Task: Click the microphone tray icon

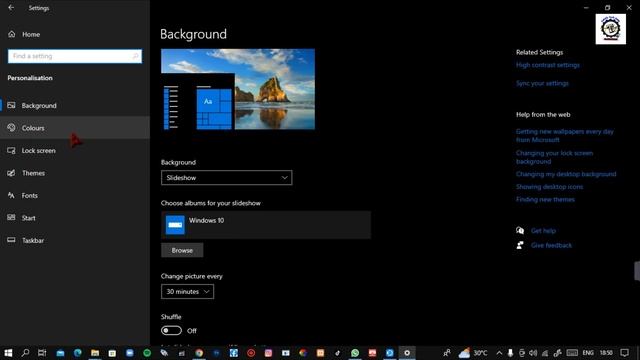Action: pyautogui.click(x=510, y=353)
